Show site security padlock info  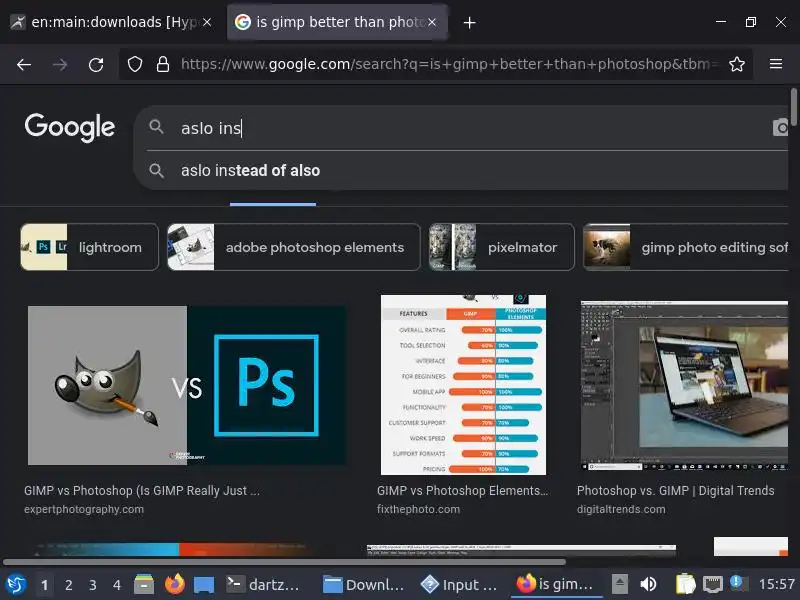coord(163,64)
